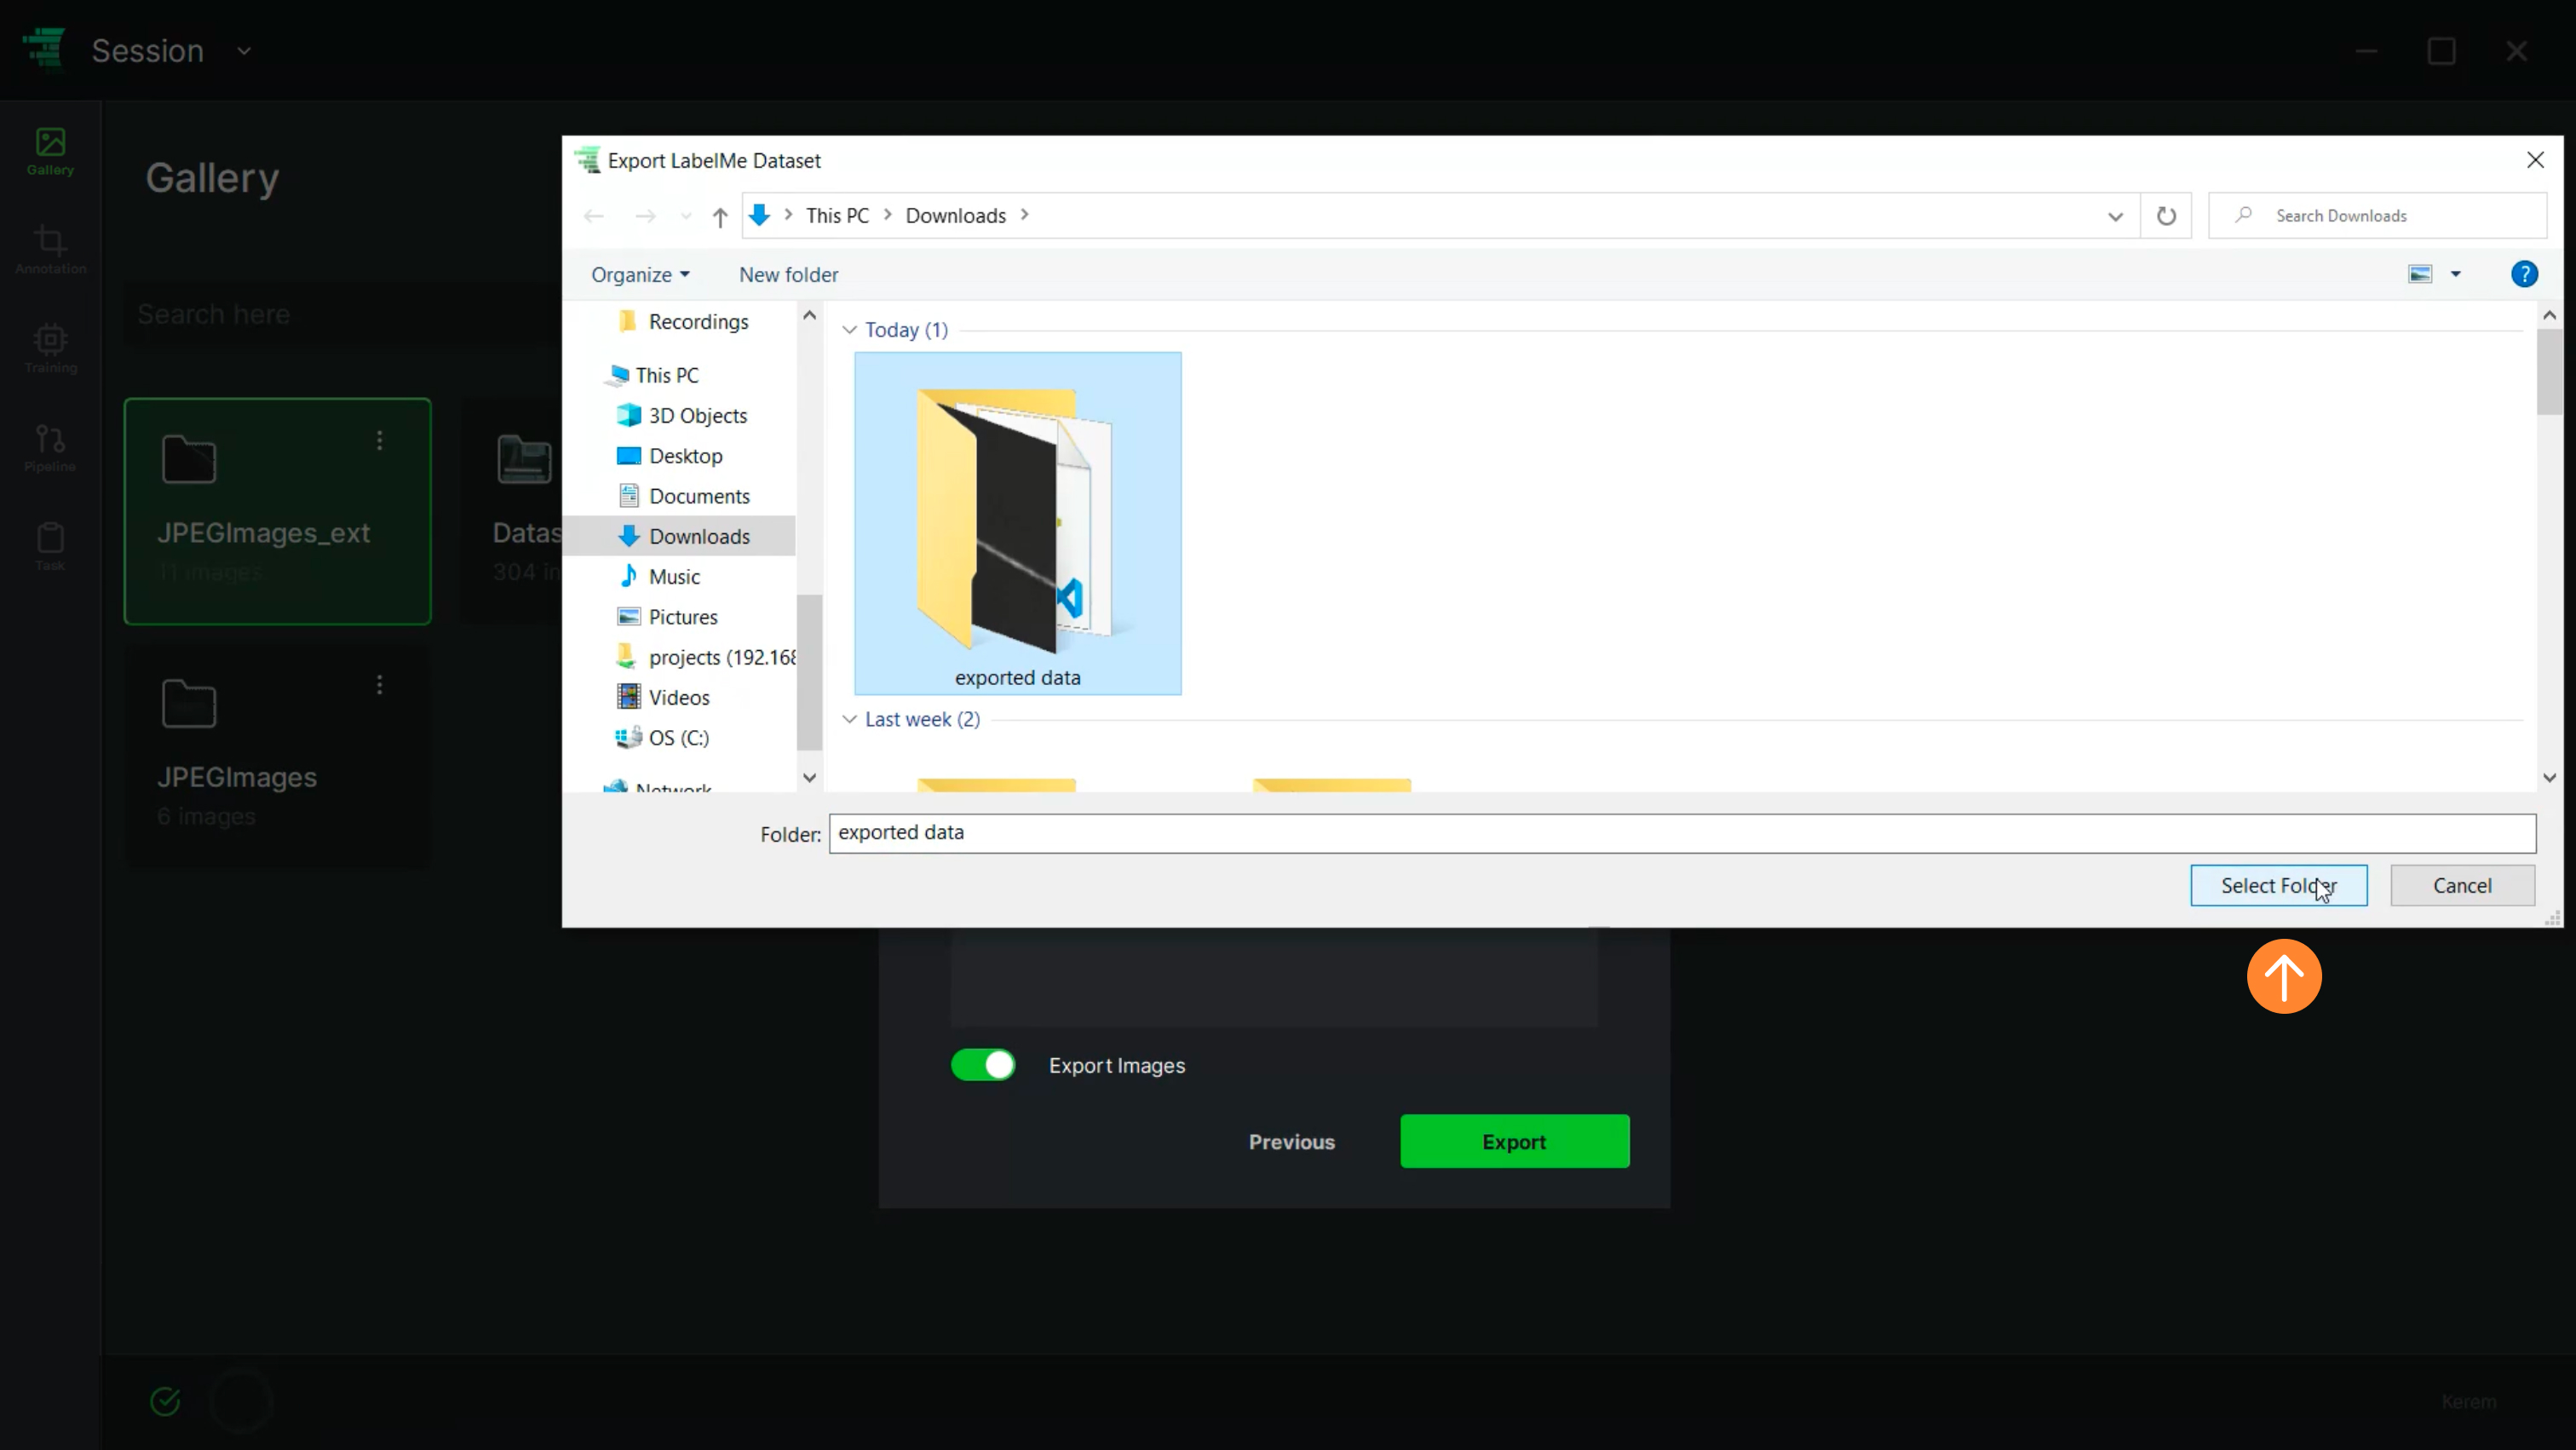Image resolution: width=2576 pixels, height=1450 pixels.
Task: Collapse the Last week (2) group
Action: coord(850,719)
